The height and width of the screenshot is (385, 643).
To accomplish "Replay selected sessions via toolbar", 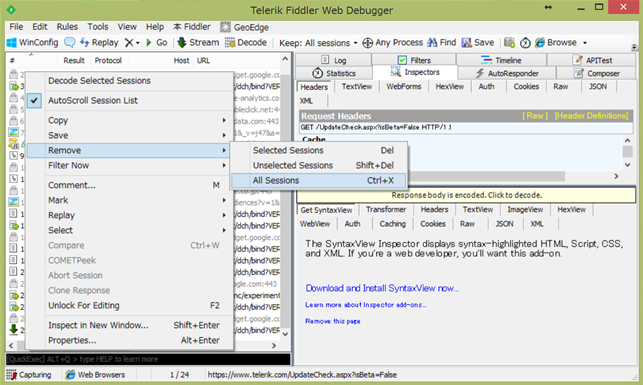I will coord(99,43).
